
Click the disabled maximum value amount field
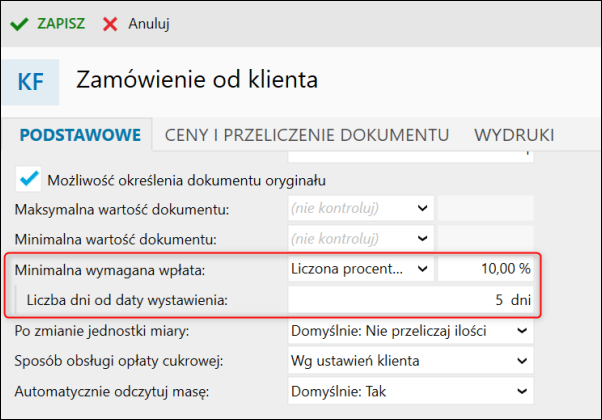point(486,208)
